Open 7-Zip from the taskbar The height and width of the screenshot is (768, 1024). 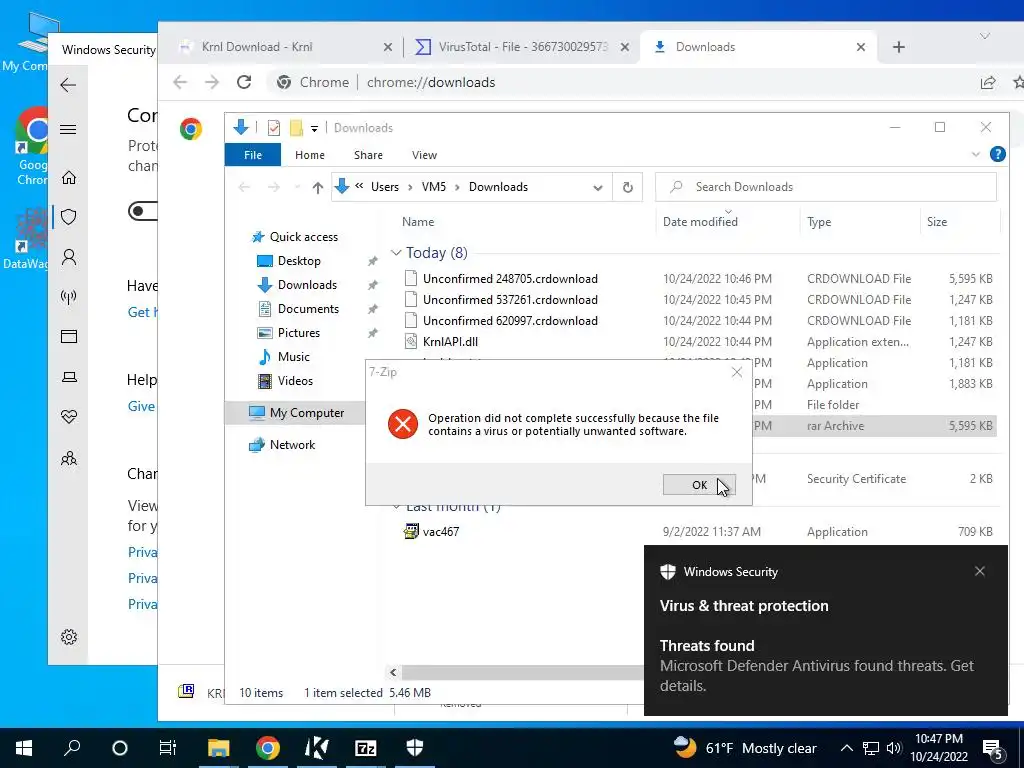(x=366, y=748)
